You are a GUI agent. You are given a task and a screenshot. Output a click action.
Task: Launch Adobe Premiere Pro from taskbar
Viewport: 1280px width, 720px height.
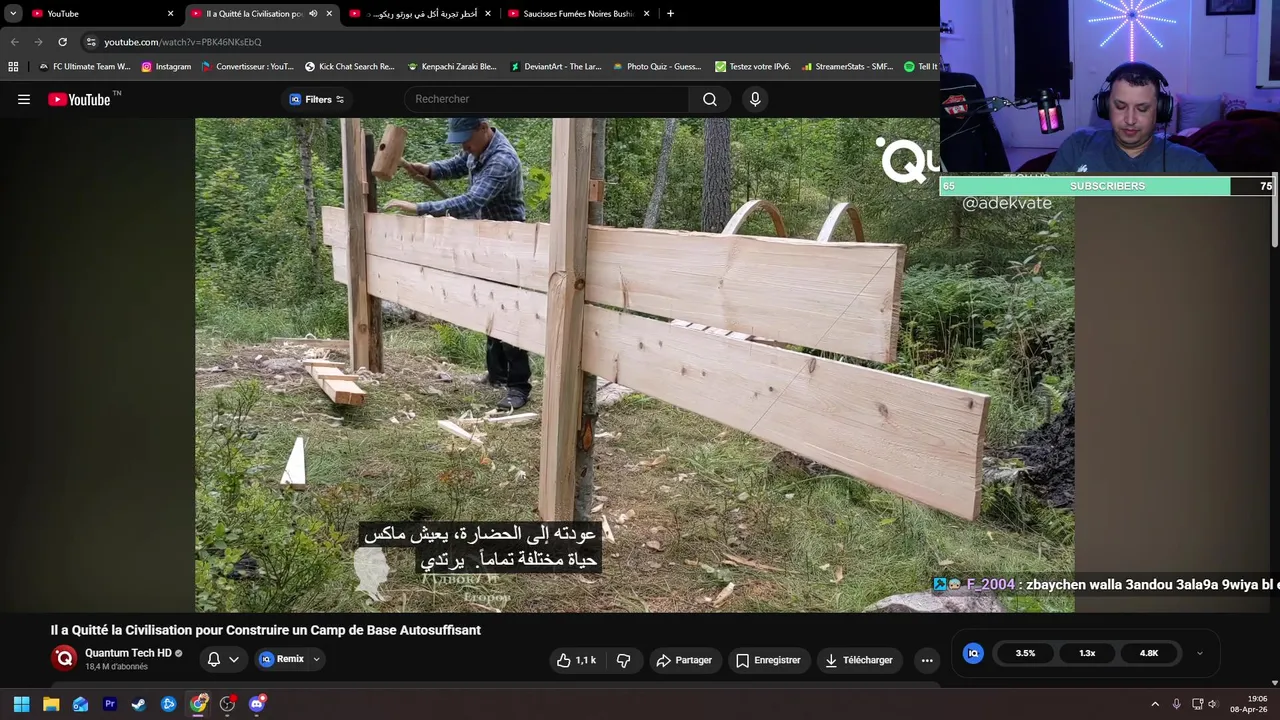tap(110, 704)
